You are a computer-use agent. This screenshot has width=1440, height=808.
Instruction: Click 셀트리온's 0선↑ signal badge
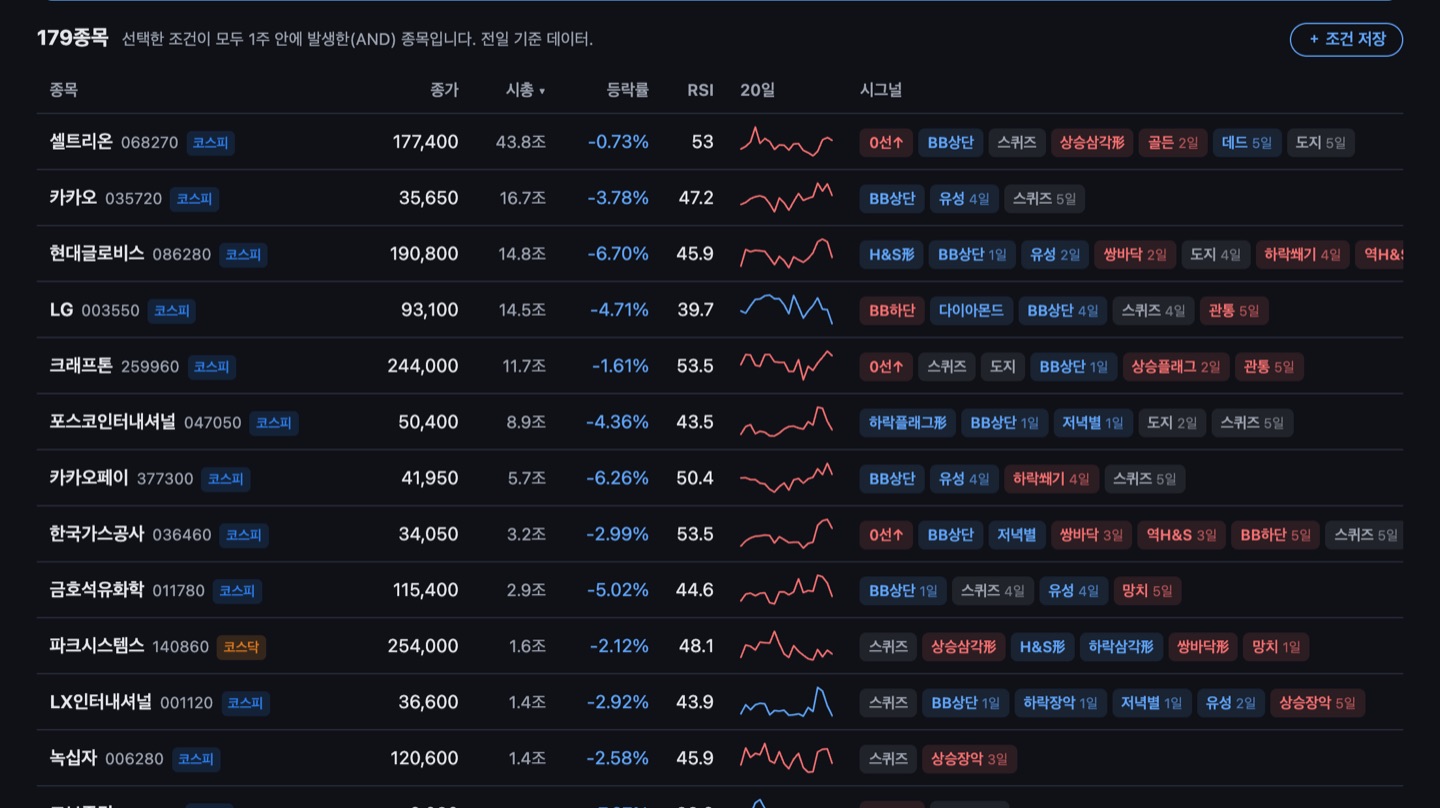[x=886, y=143]
